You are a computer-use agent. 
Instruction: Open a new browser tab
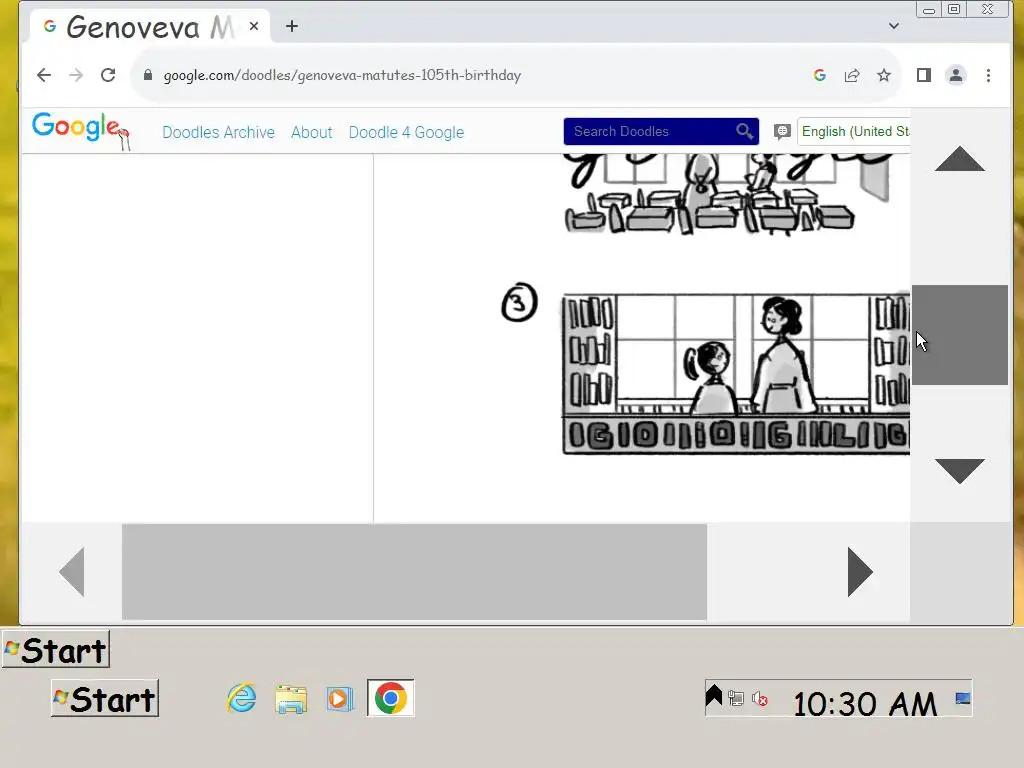click(292, 26)
